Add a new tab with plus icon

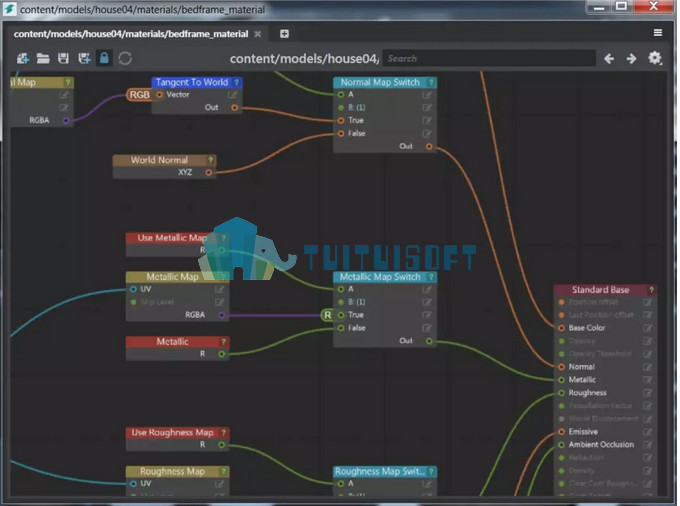pyautogui.click(x=284, y=34)
